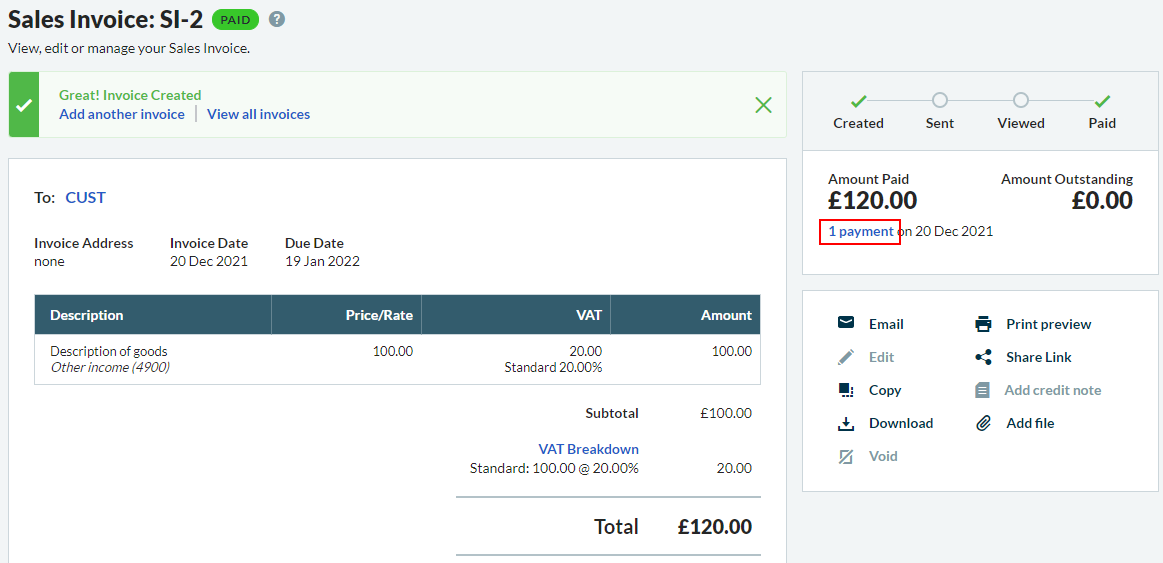This screenshot has width=1163, height=563.
Task: Click the help question mark icon
Action: click(277, 19)
